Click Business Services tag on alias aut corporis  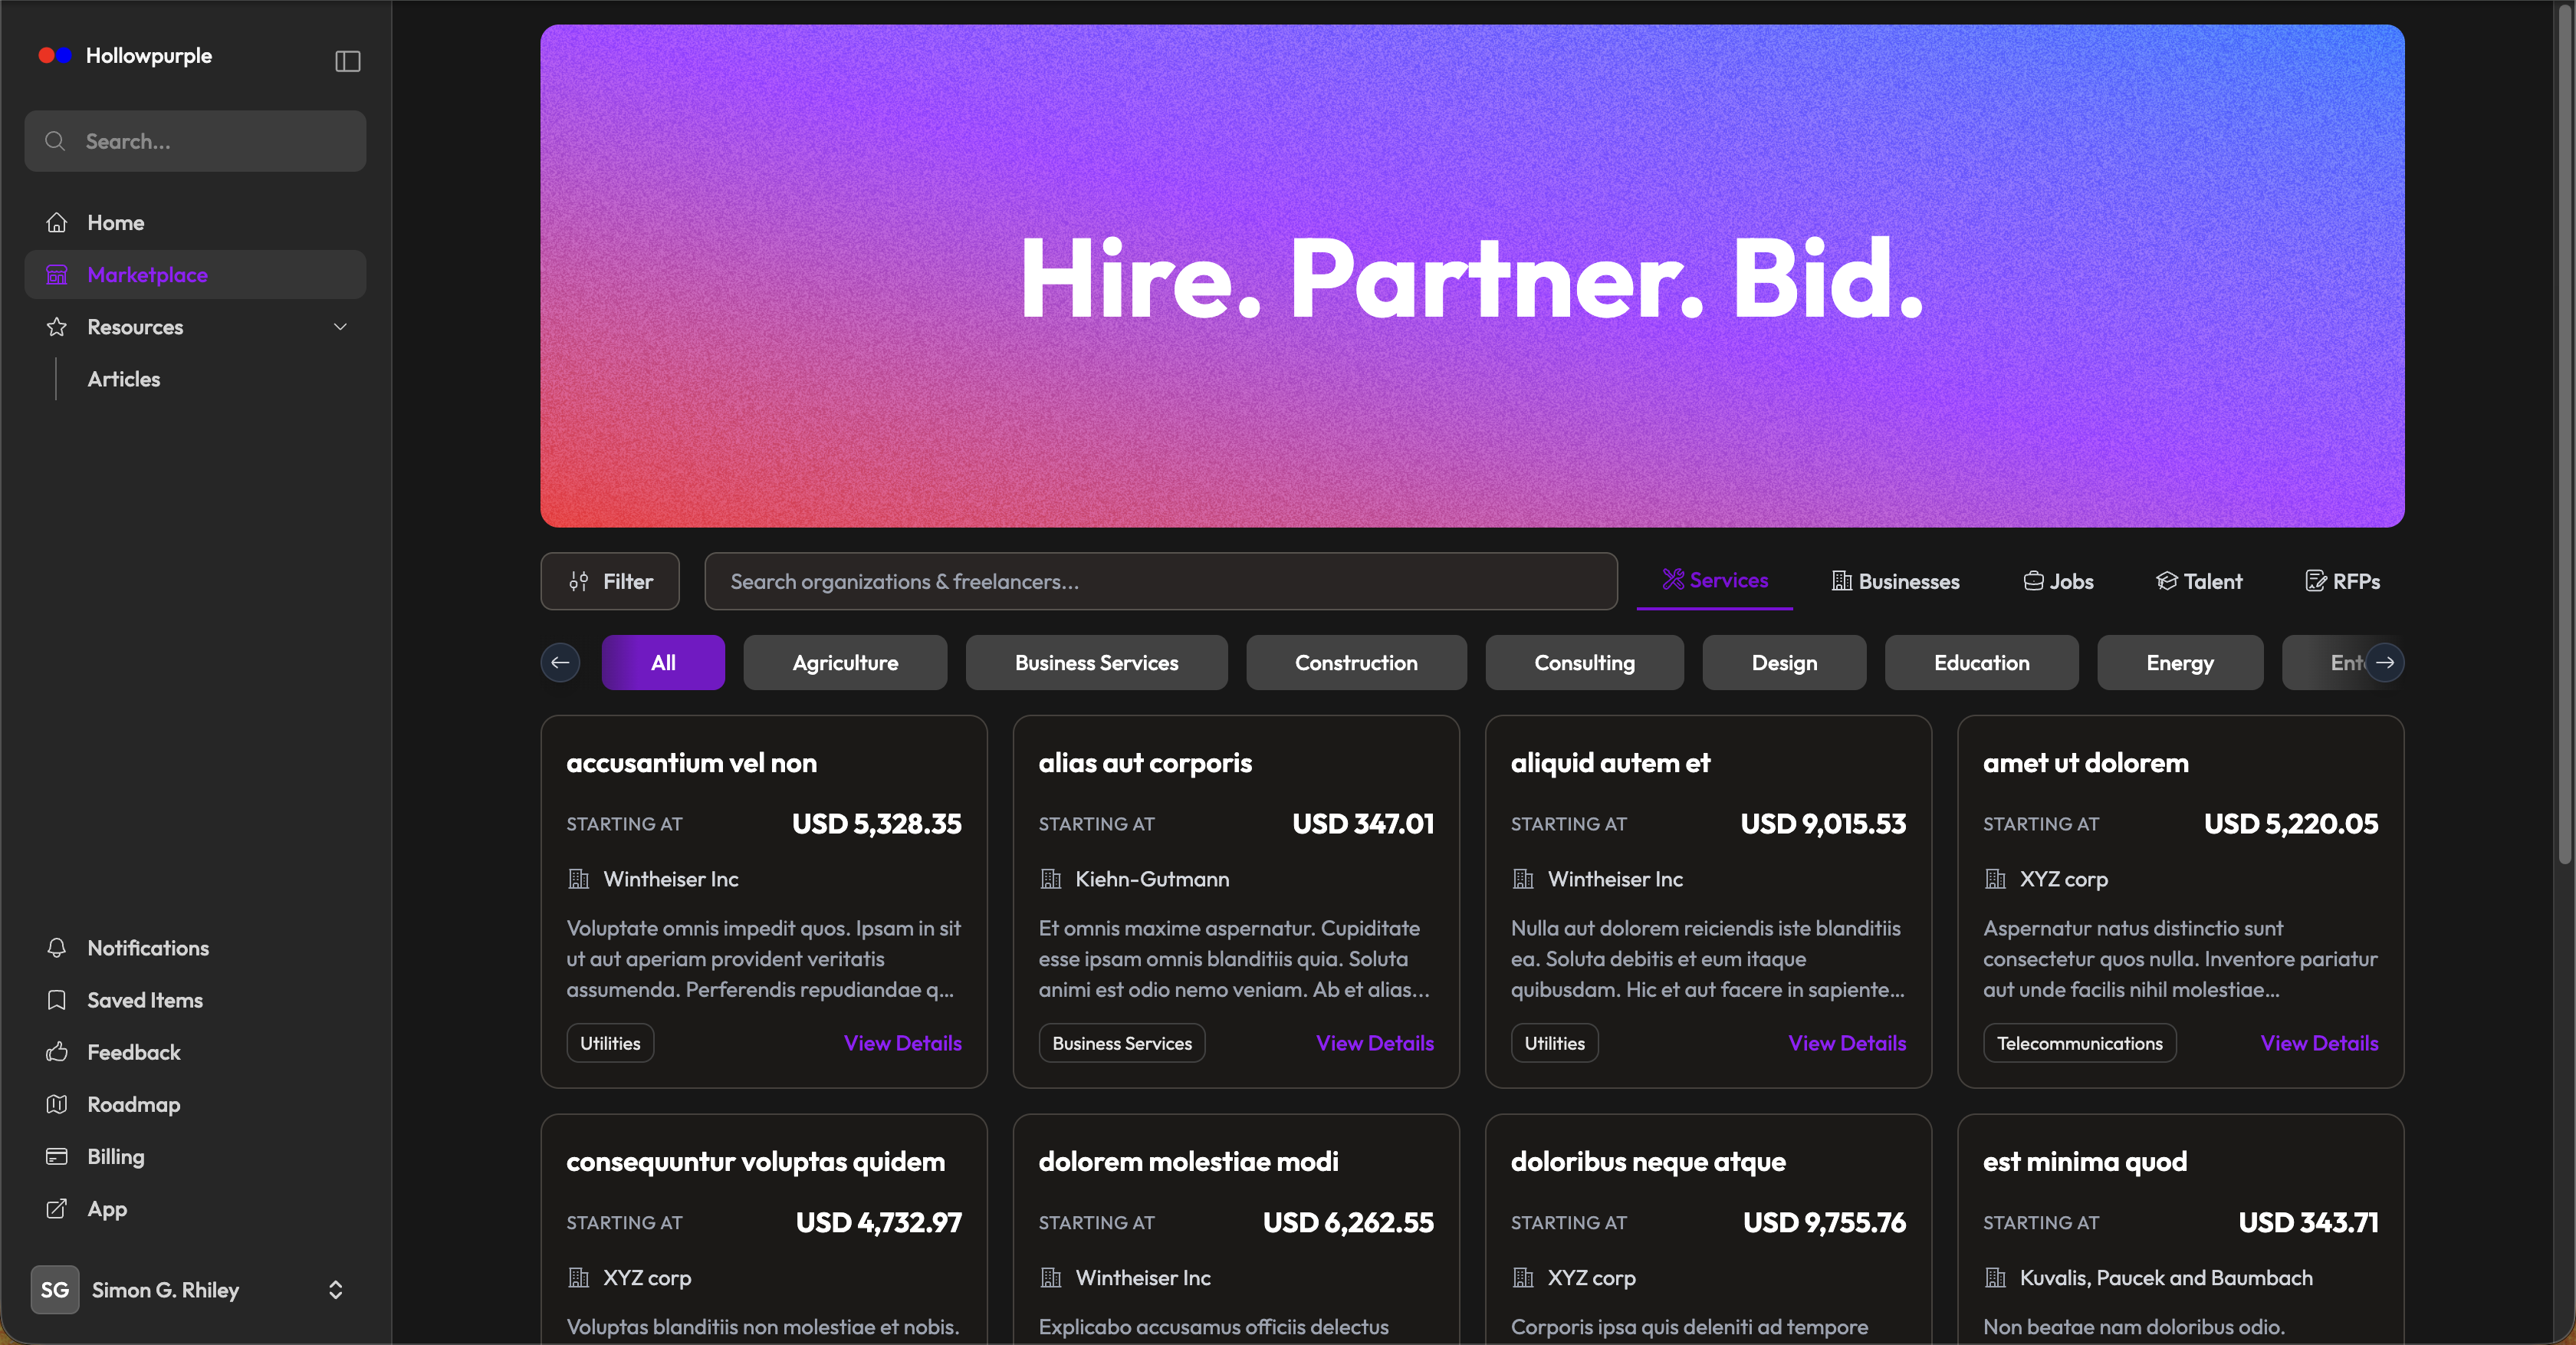click(x=1122, y=1043)
